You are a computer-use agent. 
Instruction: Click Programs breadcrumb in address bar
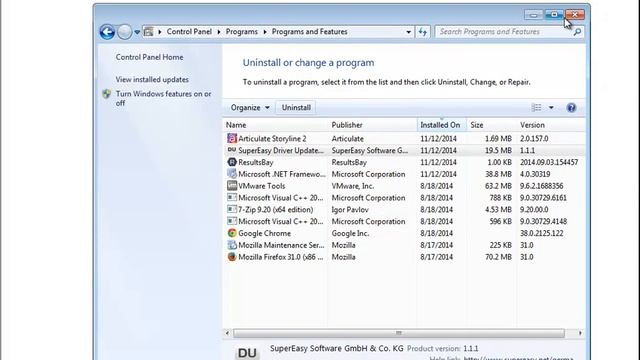point(242,32)
